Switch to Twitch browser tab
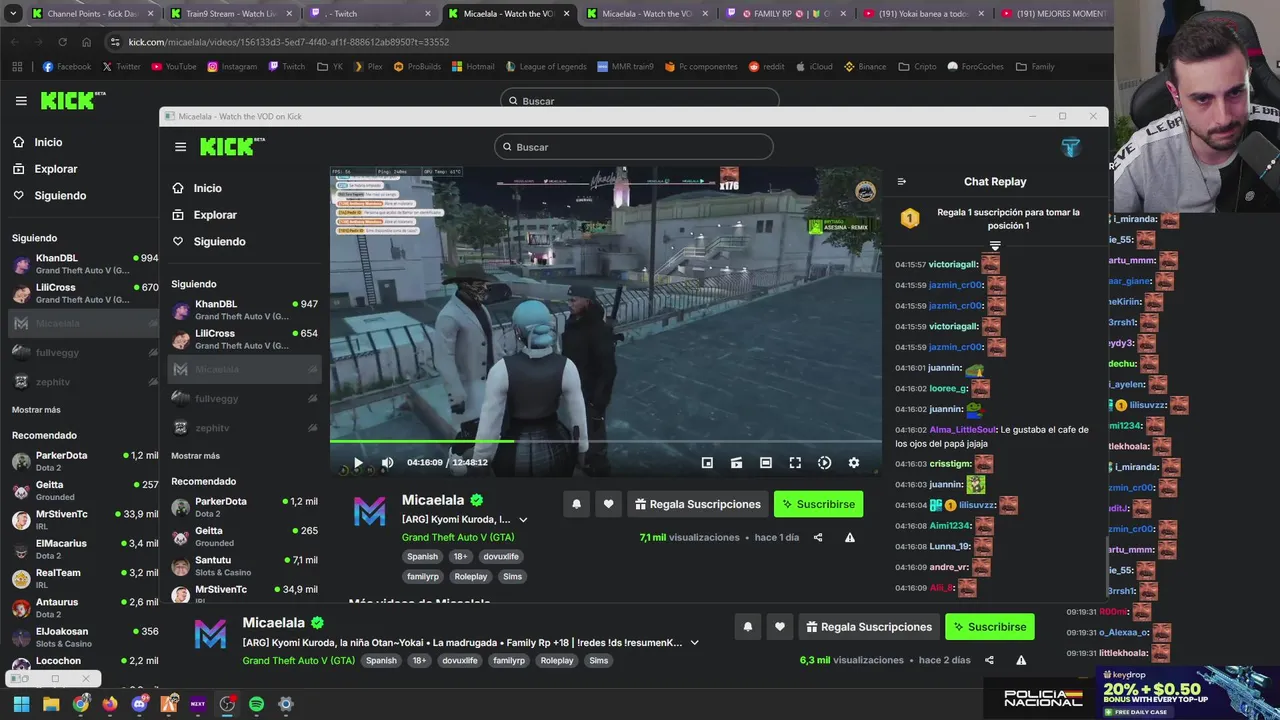Screen dimensions: 1280x720 (x=370, y=14)
